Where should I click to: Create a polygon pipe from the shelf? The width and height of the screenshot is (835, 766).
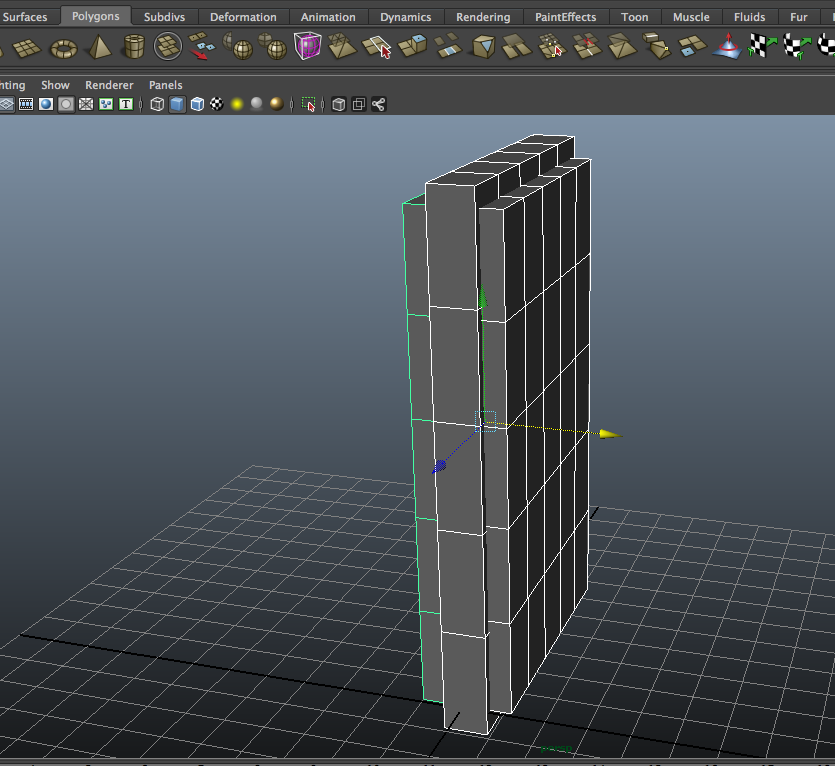pos(134,47)
